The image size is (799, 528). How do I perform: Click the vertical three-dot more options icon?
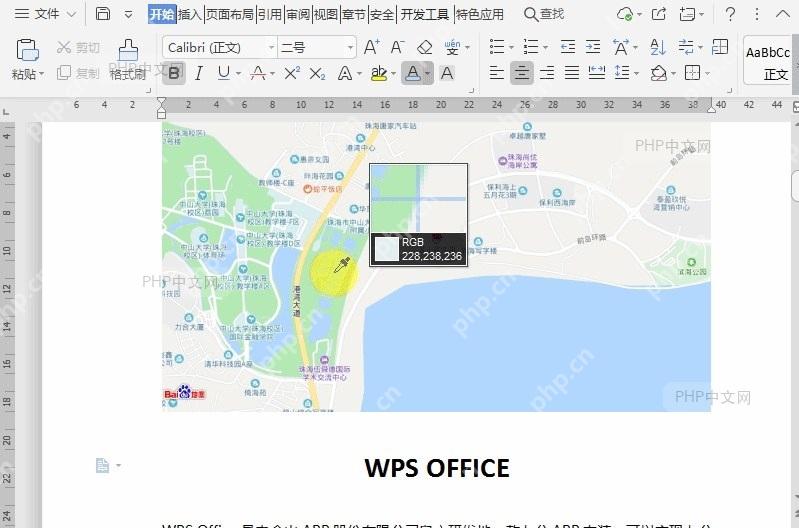[757, 14]
